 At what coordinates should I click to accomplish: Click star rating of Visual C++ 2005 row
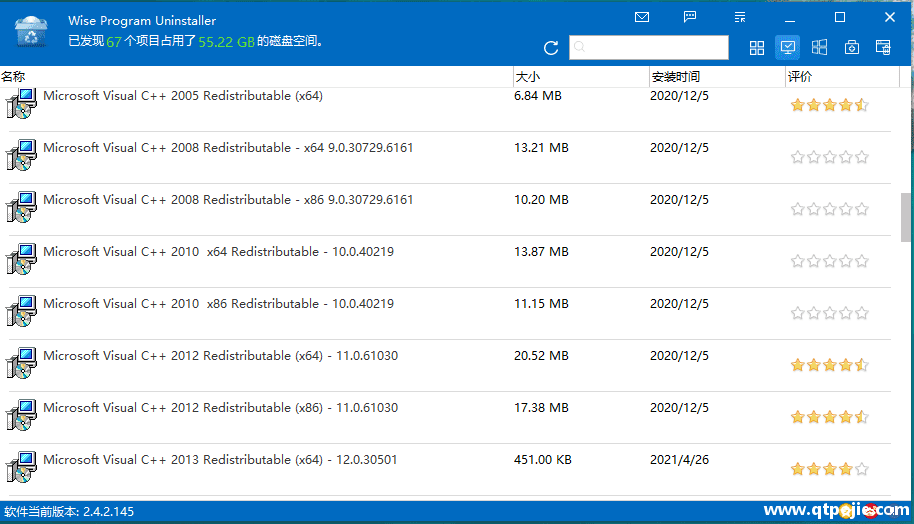pyautogui.click(x=829, y=105)
